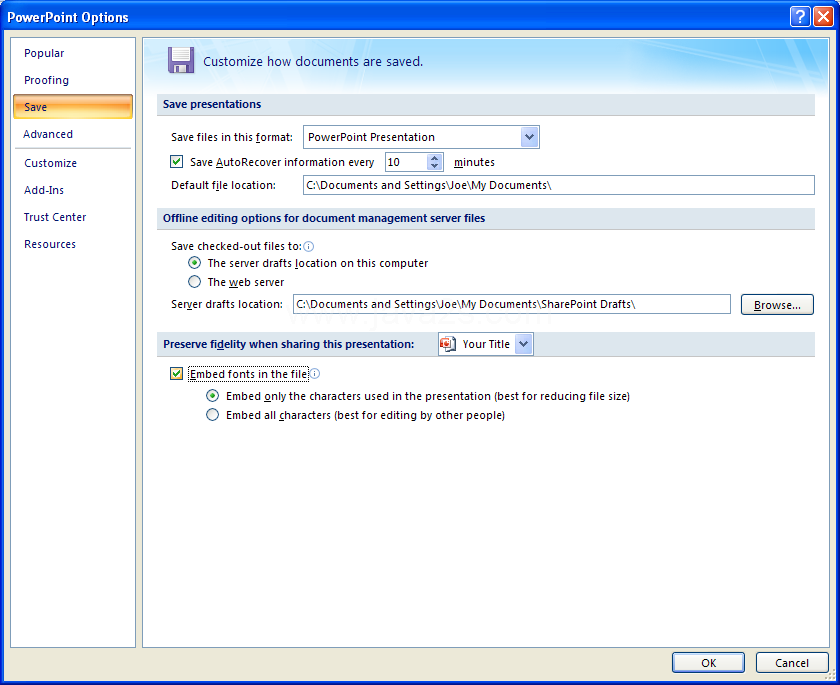Click the 'Save presentations' section heading

pos(212,104)
